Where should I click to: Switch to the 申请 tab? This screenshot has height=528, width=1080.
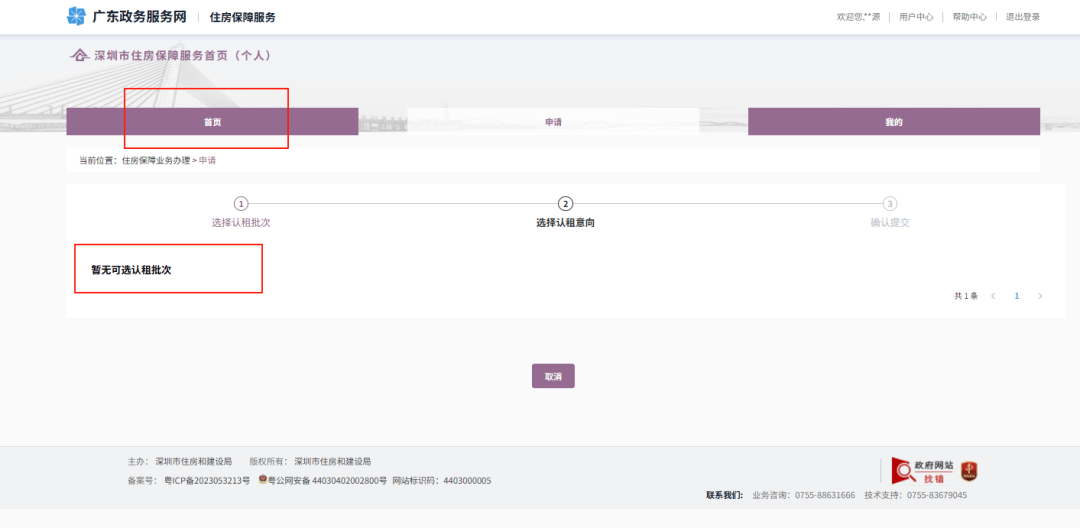coord(553,122)
